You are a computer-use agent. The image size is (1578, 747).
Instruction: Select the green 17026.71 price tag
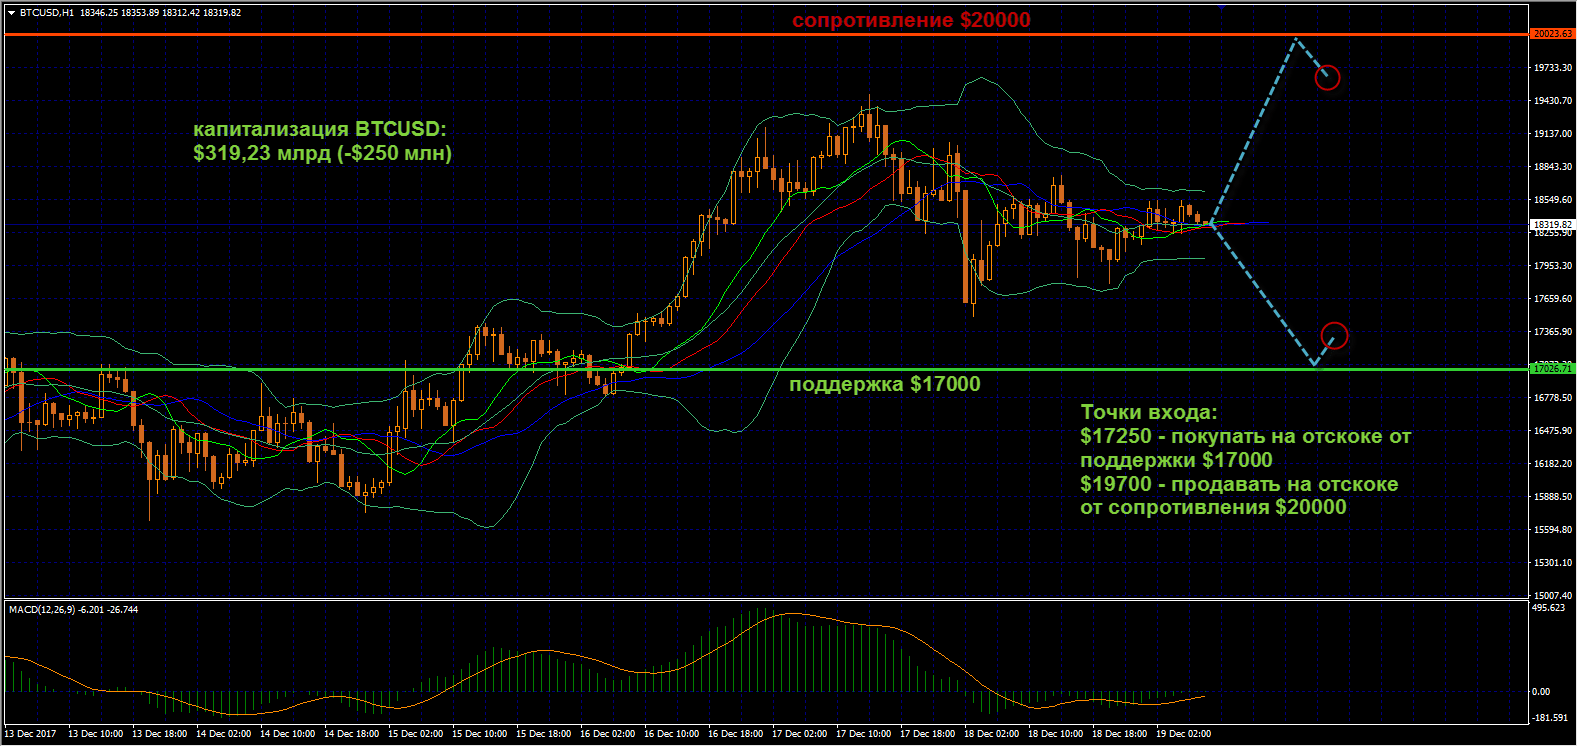[1553, 369]
